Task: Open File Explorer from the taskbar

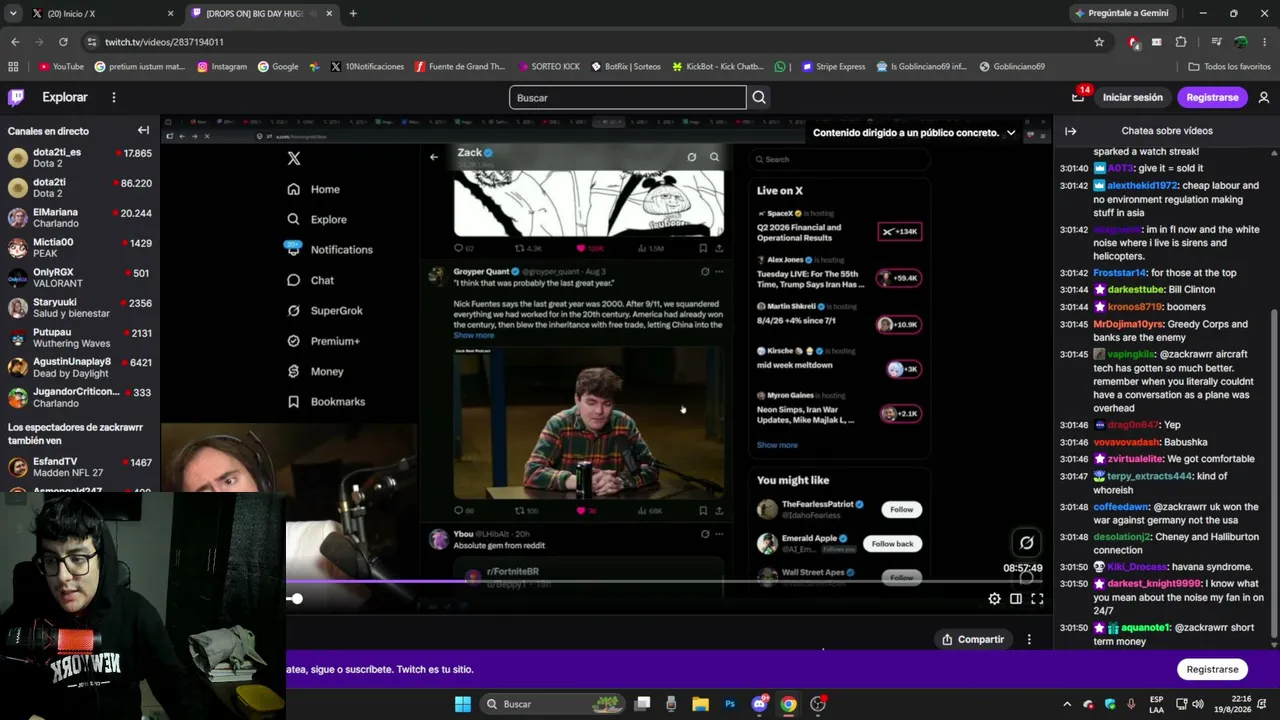Action: (x=701, y=704)
